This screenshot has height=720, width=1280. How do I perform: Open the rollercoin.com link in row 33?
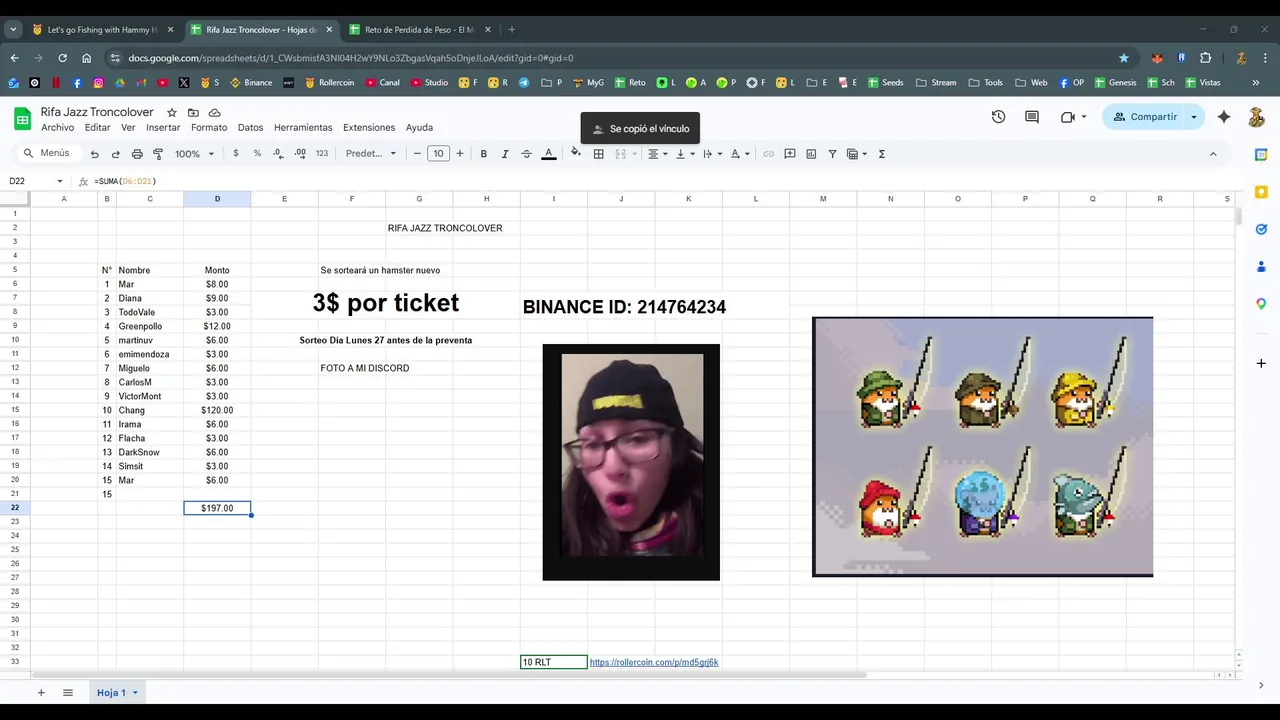[x=654, y=662]
